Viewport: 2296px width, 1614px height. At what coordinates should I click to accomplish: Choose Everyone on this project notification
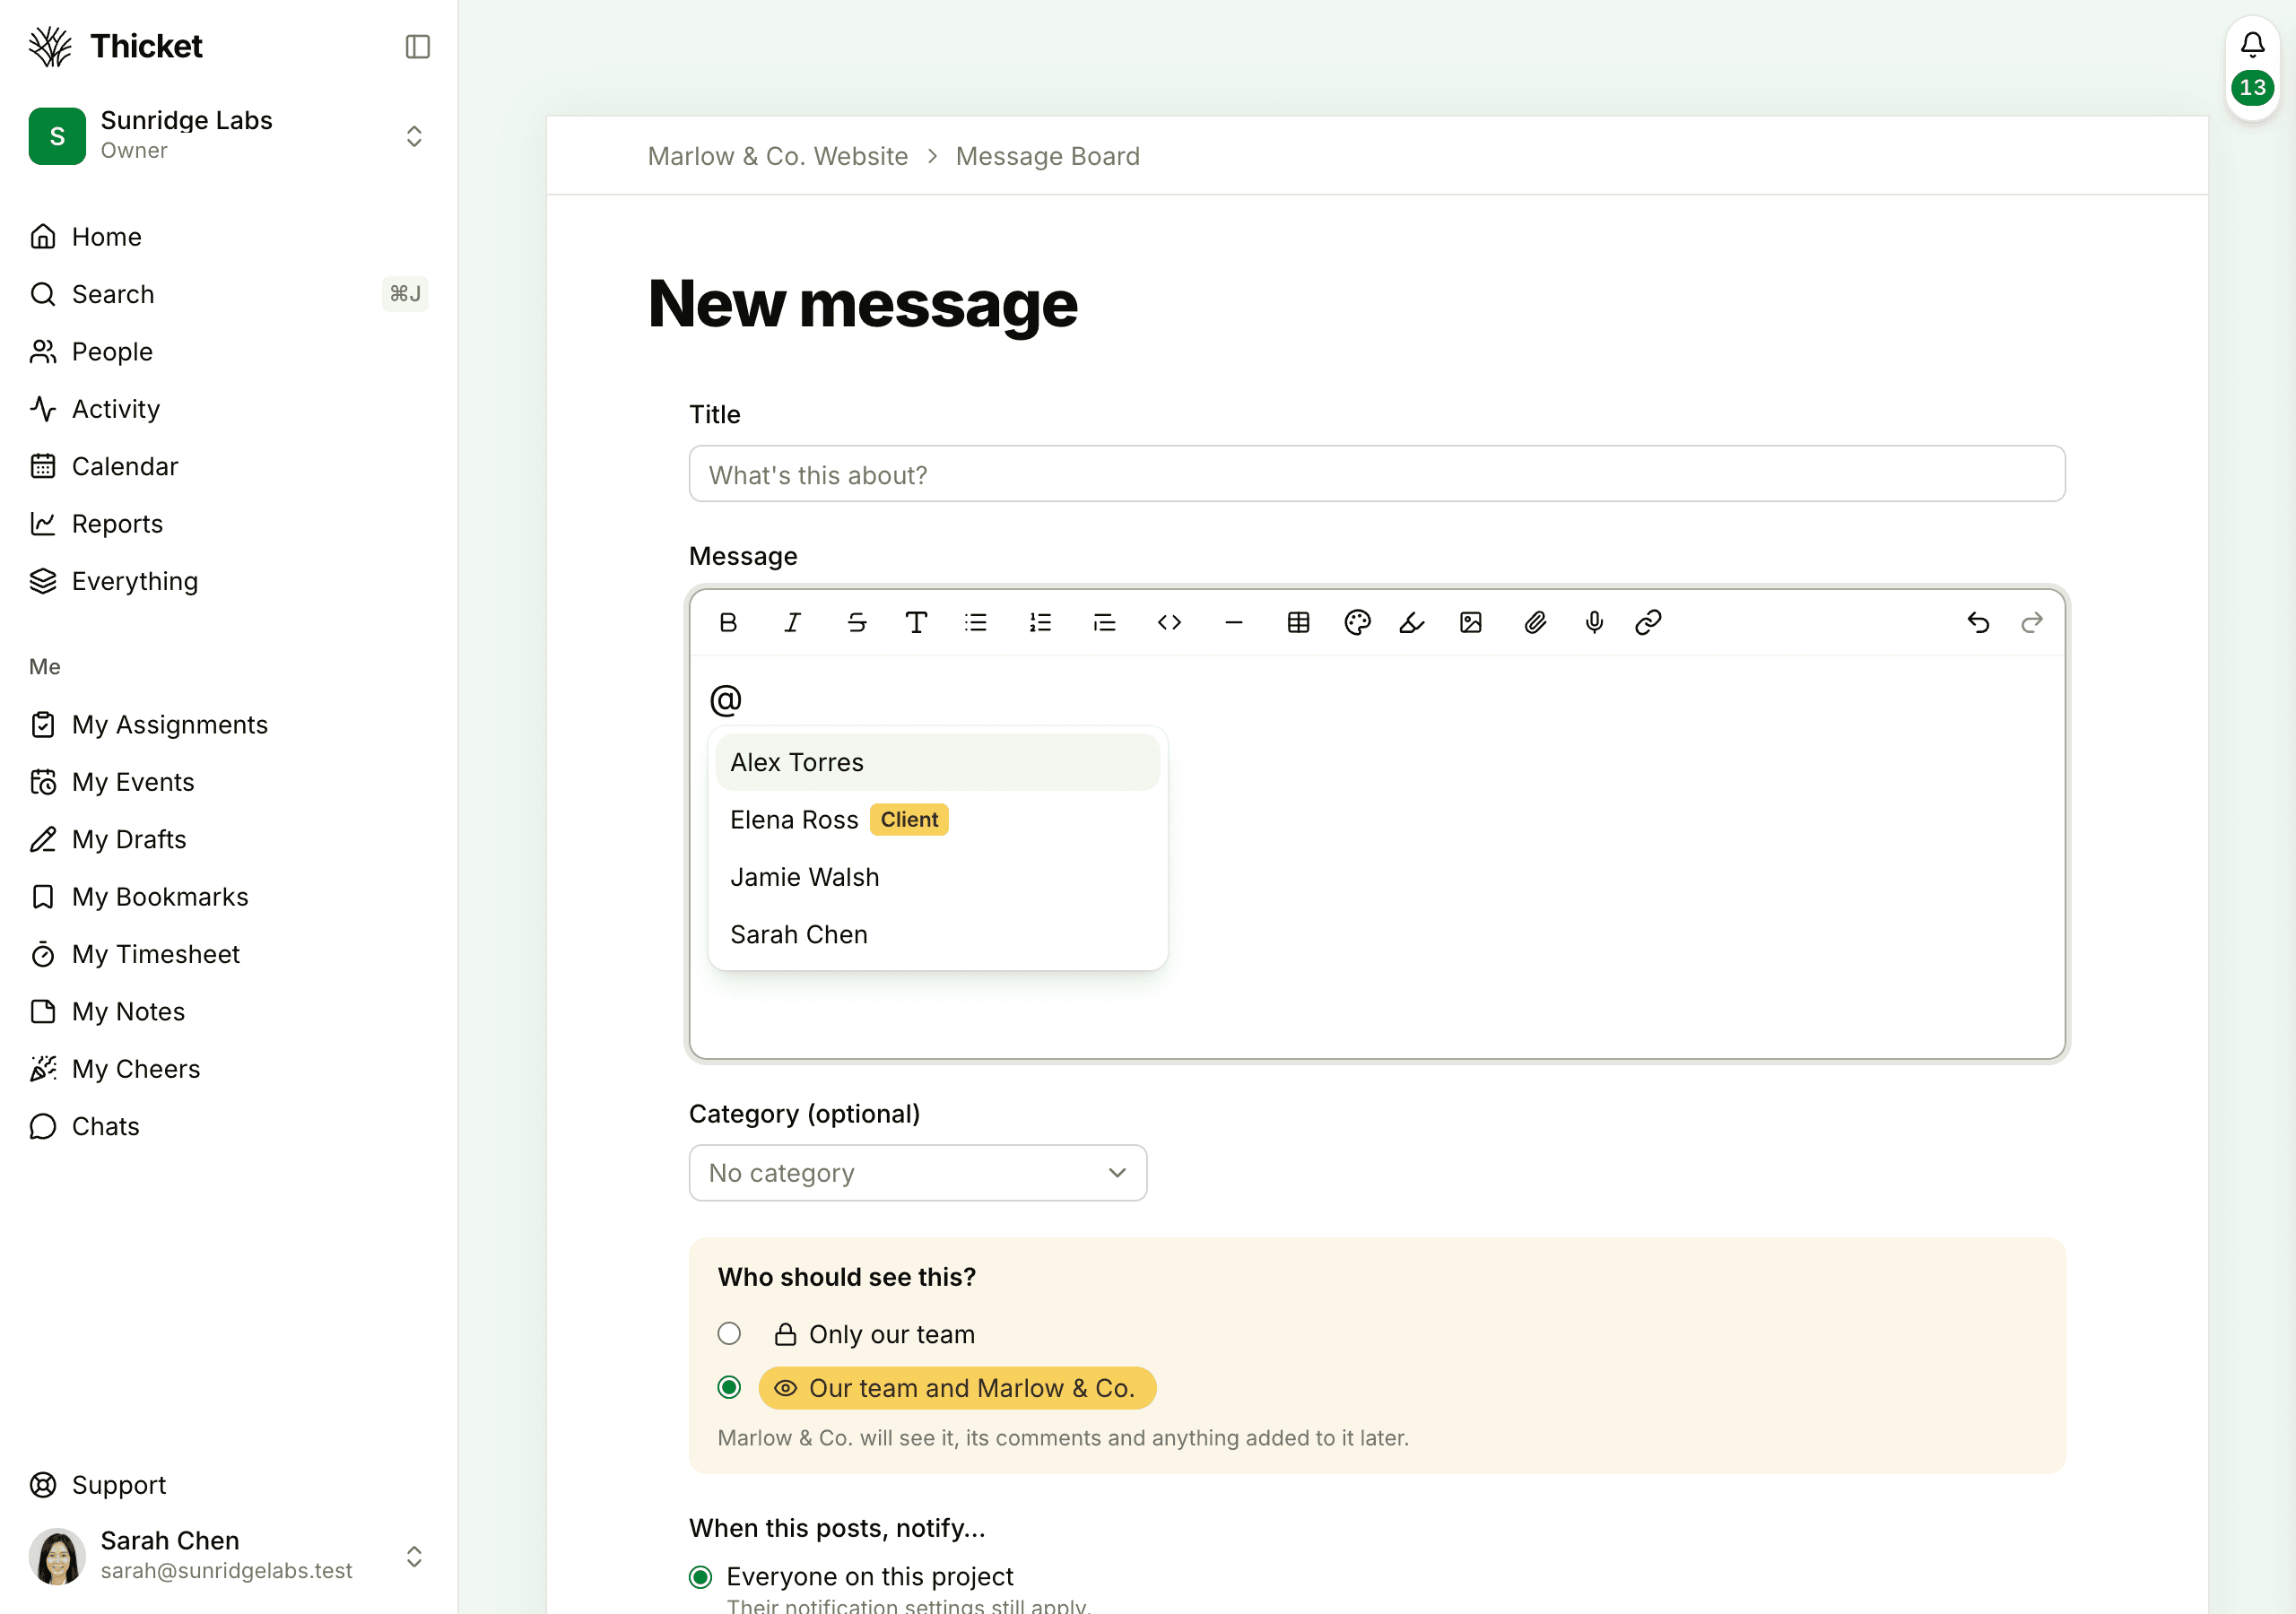pyautogui.click(x=700, y=1577)
